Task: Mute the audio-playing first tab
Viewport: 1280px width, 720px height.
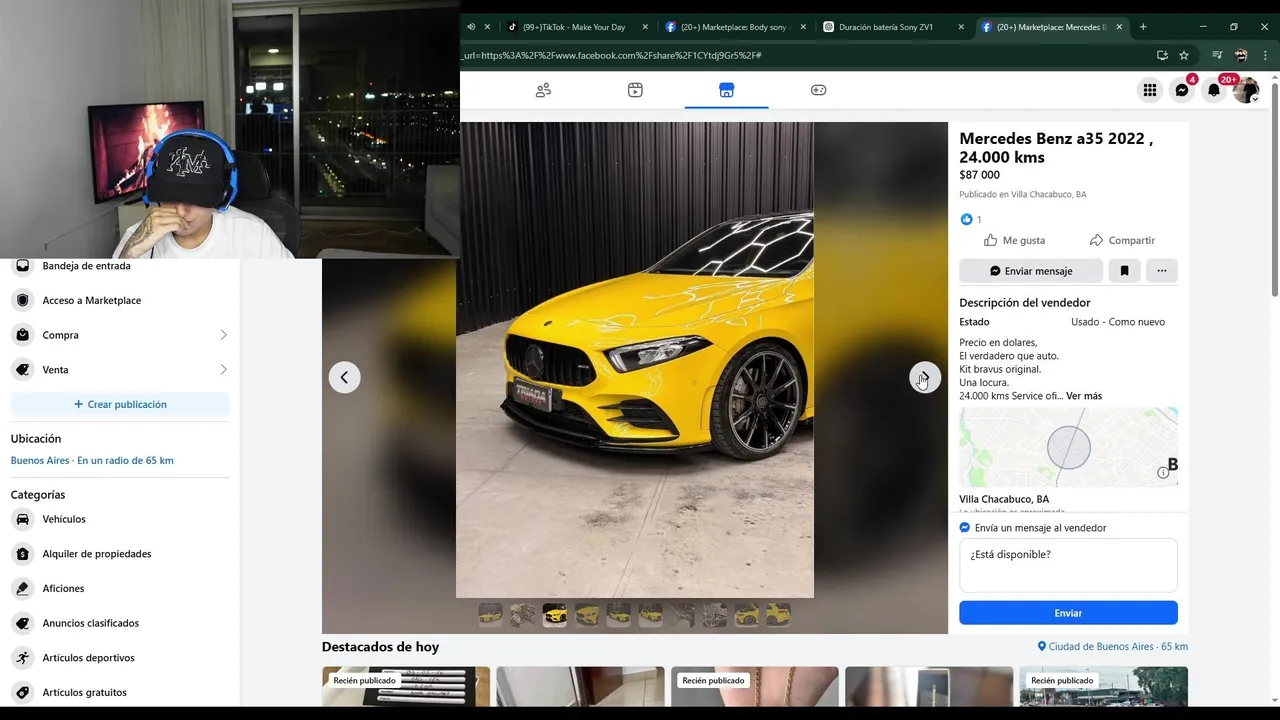Action: 471,27
